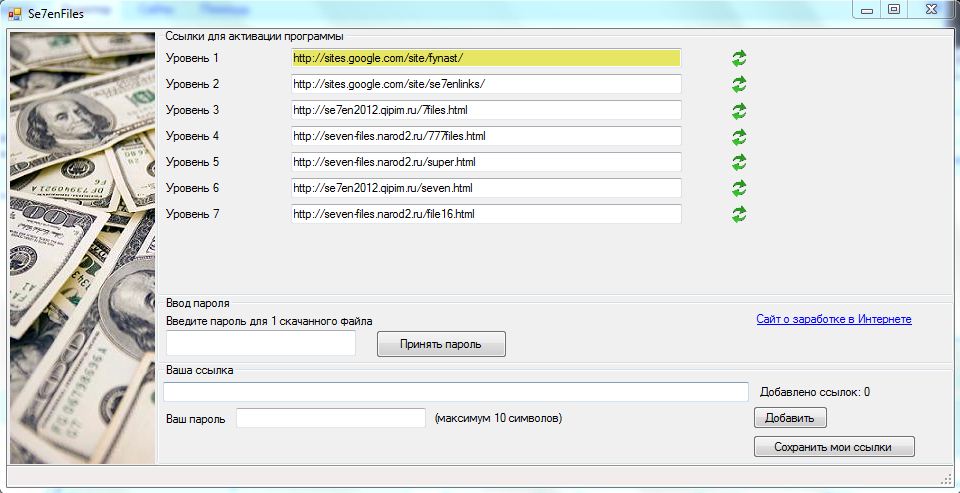Refresh the Уровень 7 link

[739, 214]
